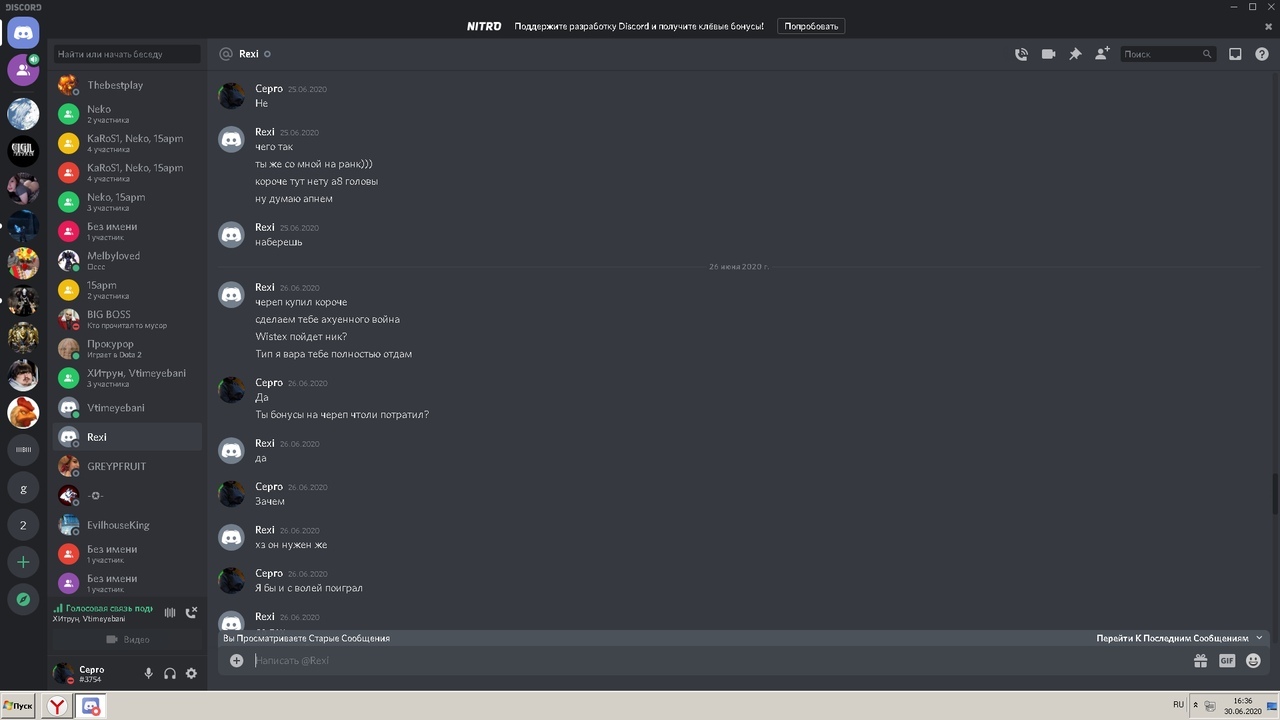The width and height of the screenshot is (1280, 720).
Task: Toggle headphones deafen
Action: click(x=170, y=674)
